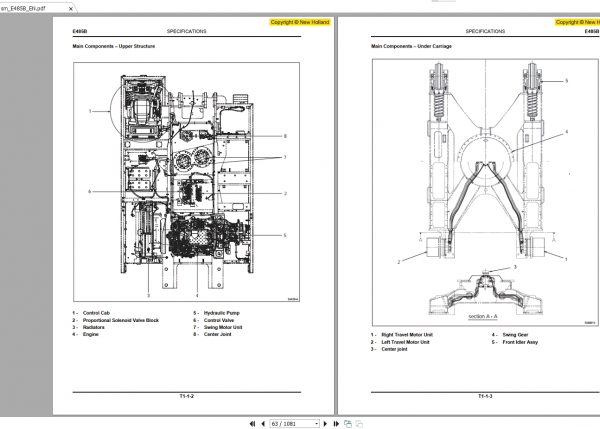Click the previous view icon

(x=348, y=424)
